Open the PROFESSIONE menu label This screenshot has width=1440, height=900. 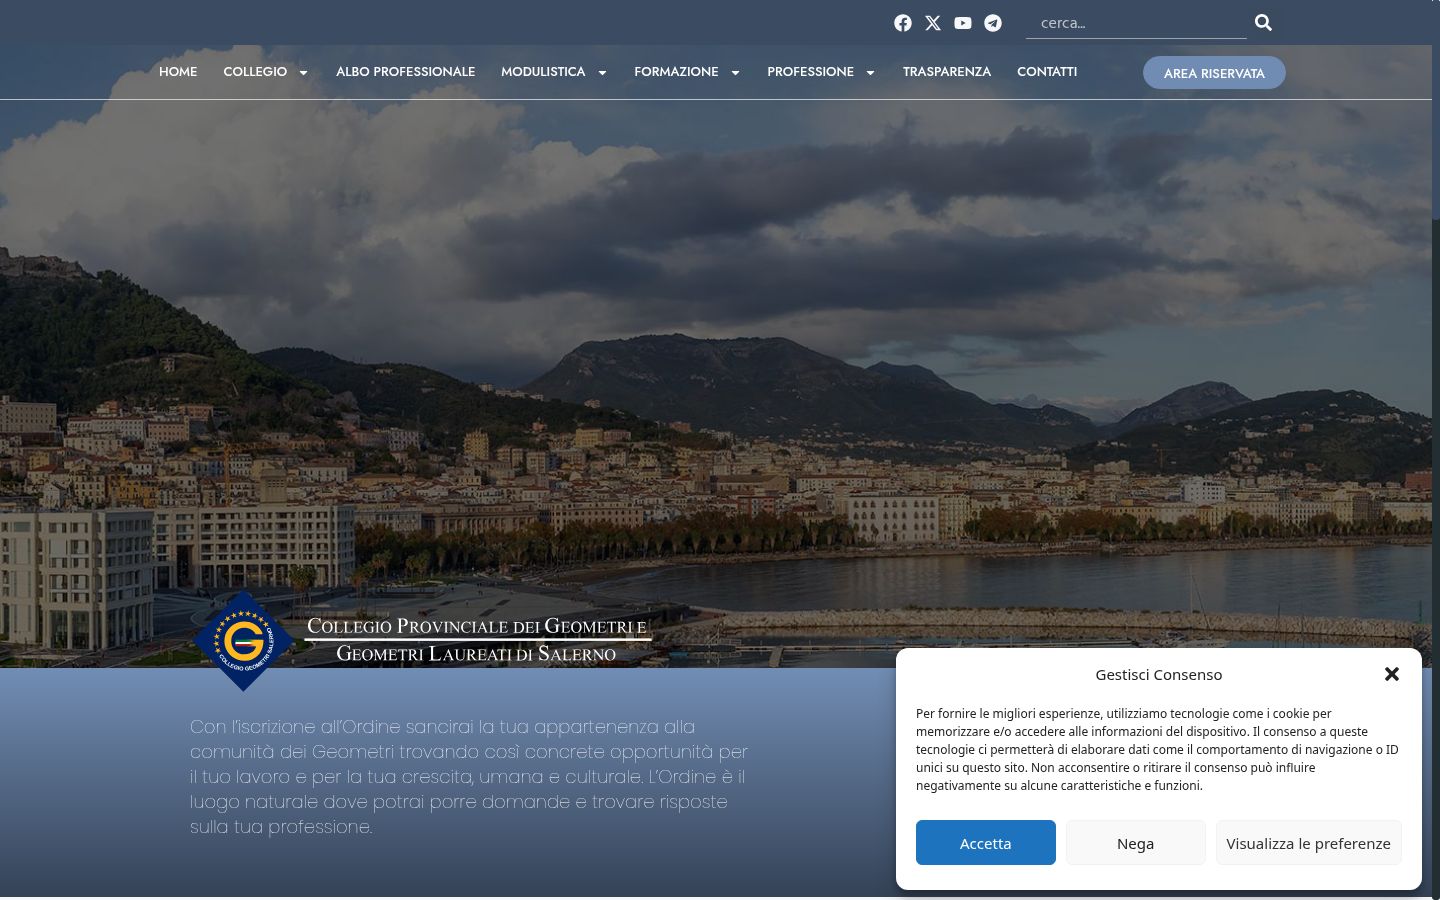click(x=810, y=71)
